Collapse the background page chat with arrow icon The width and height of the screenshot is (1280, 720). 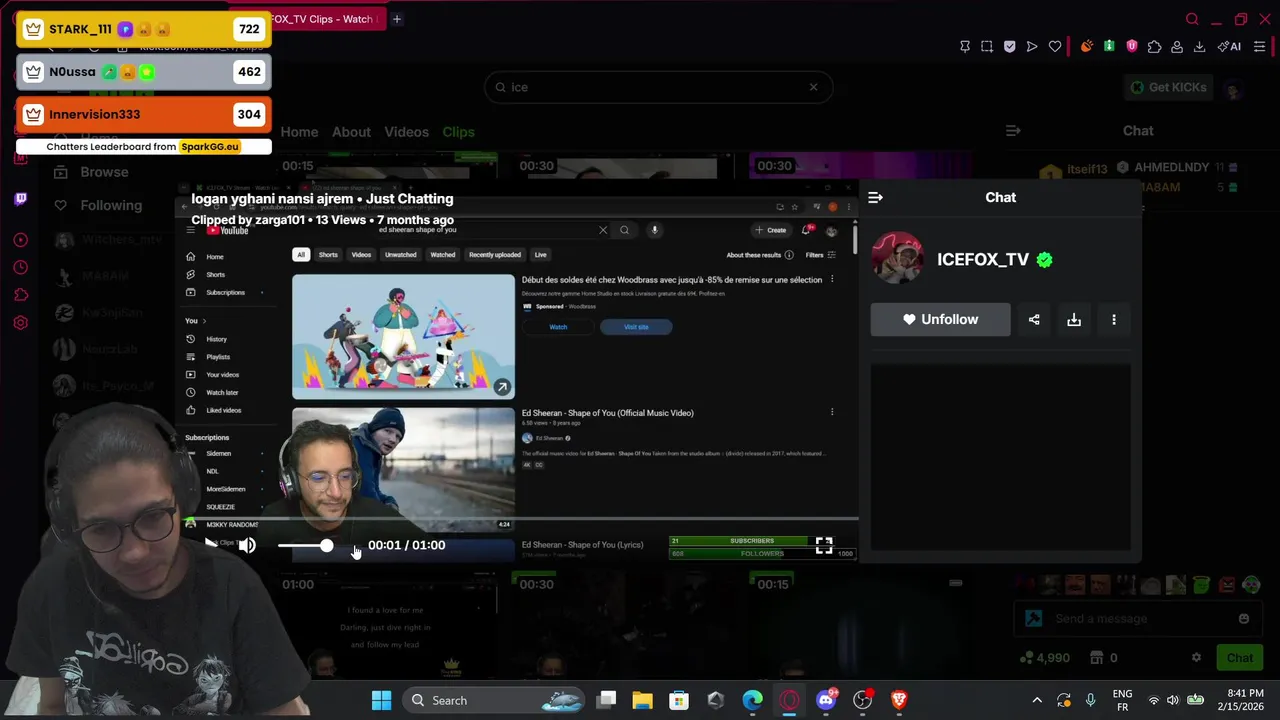(1013, 131)
